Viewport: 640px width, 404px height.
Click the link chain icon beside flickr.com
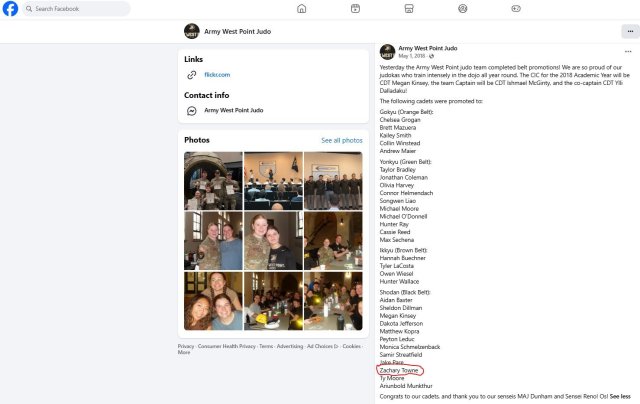coord(191,75)
